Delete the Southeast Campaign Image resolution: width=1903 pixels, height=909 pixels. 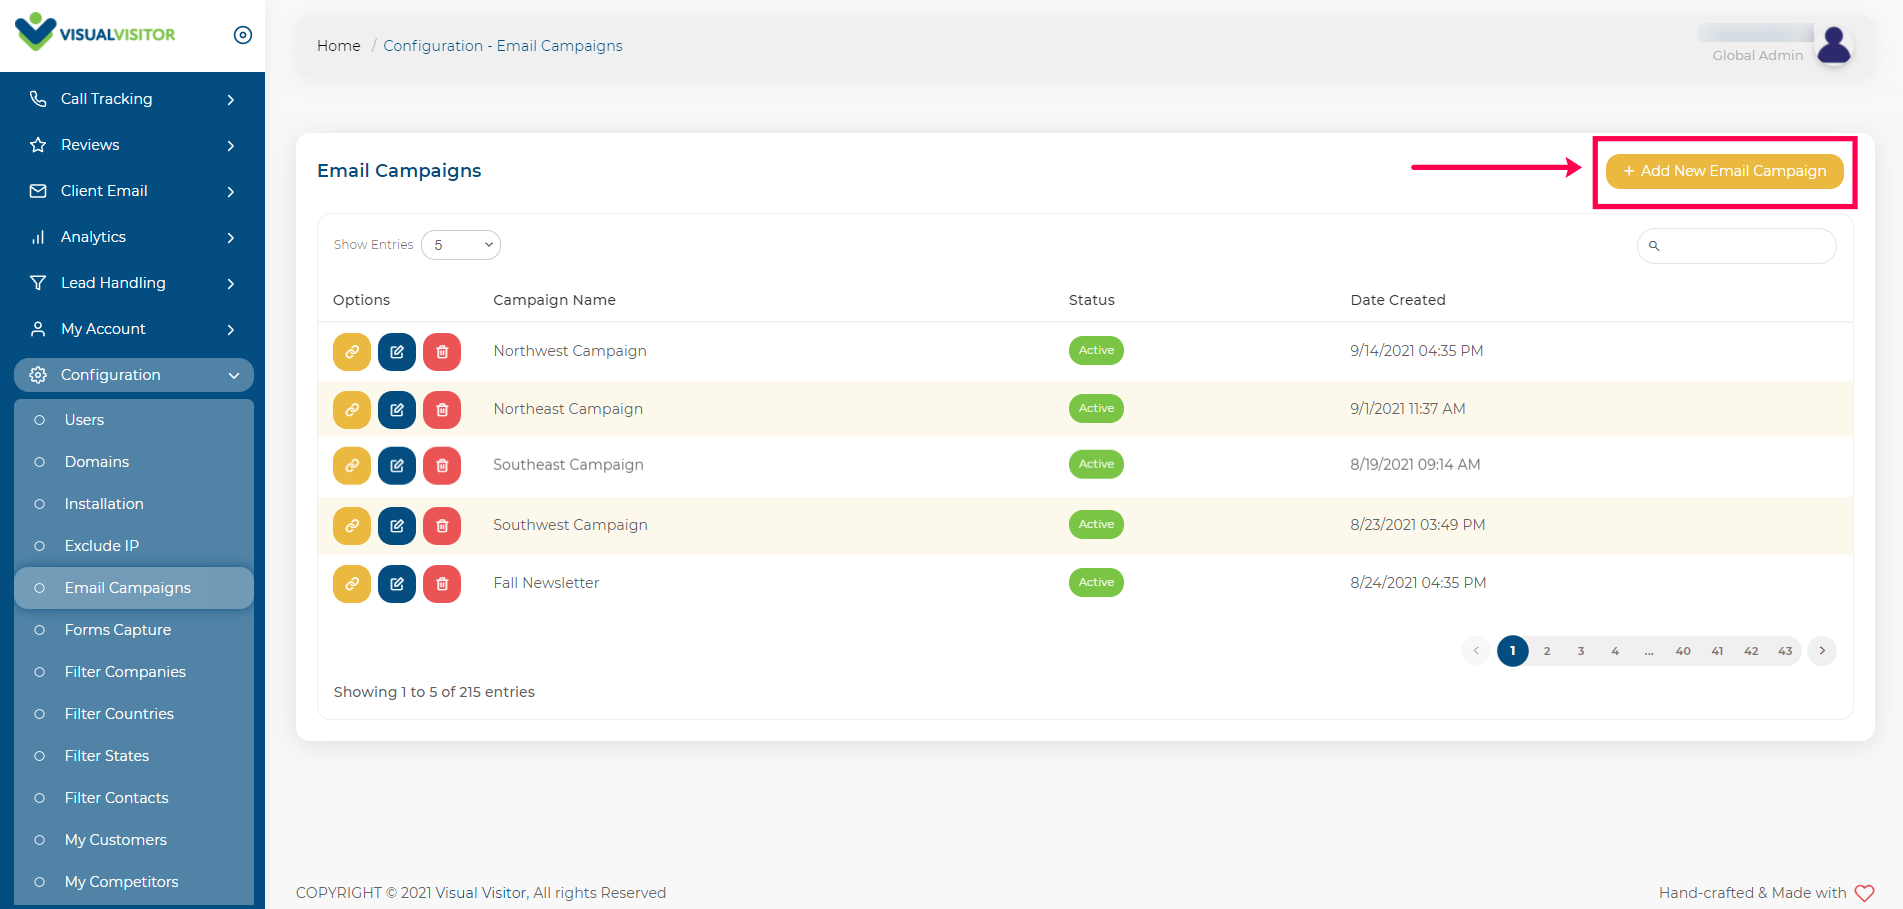click(442, 466)
